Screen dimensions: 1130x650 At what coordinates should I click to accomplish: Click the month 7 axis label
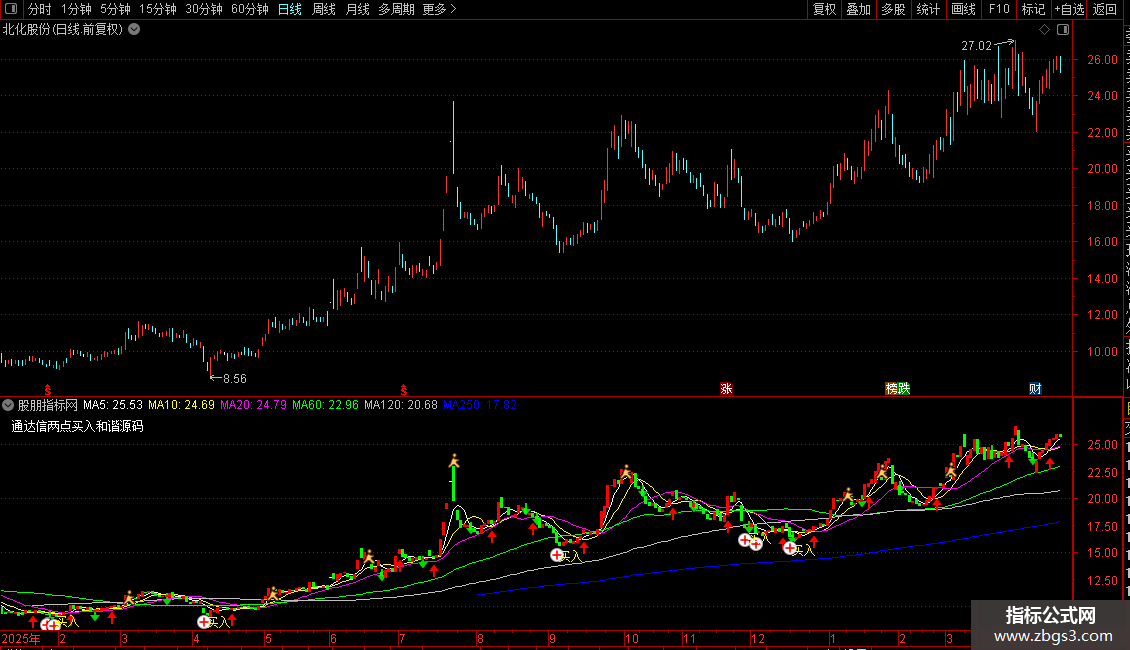tap(401, 639)
